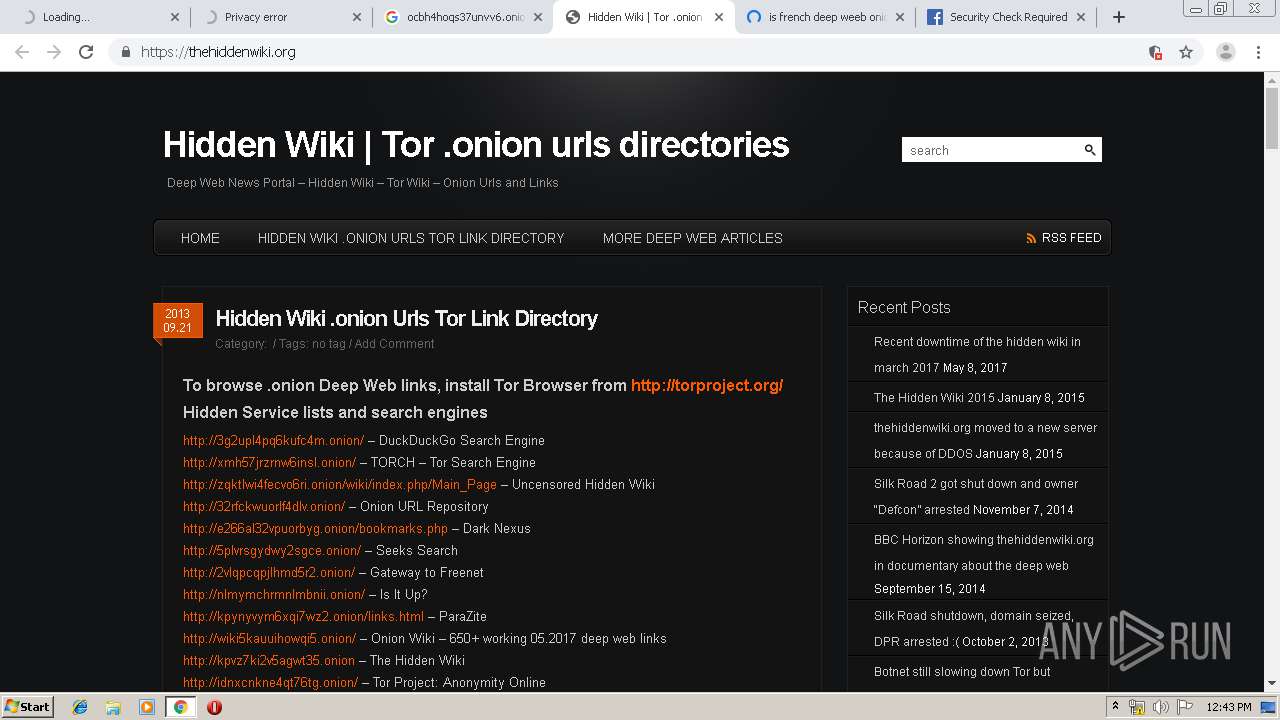The height and width of the screenshot is (720, 1280).
Task: Open the blocked content shield icon
Action: click(1155, 52)
